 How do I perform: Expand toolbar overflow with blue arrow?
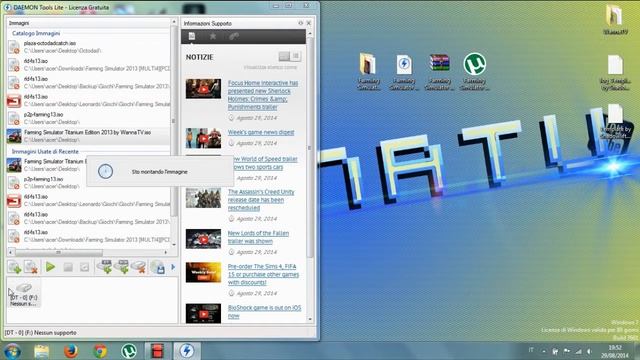(x=173, y=267)
